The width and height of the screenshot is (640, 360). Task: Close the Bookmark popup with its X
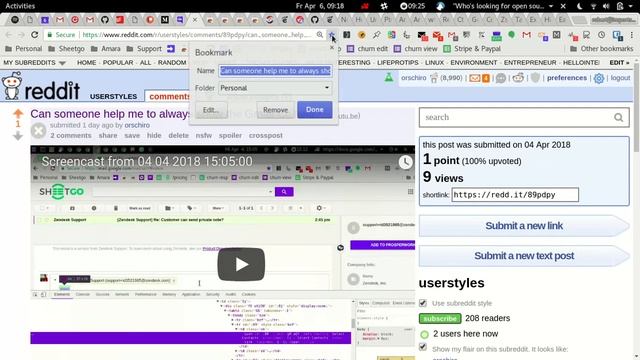pos(332,48)
